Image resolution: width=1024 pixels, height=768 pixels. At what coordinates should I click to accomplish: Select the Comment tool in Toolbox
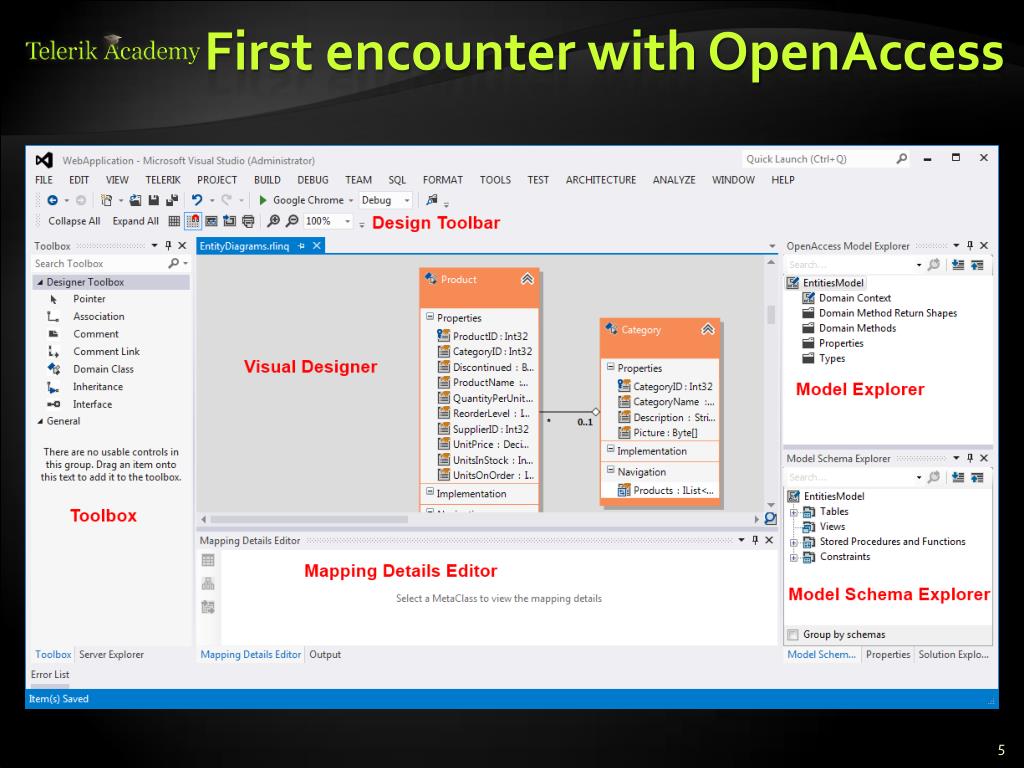pyautogui.click(x=96, y=334)
